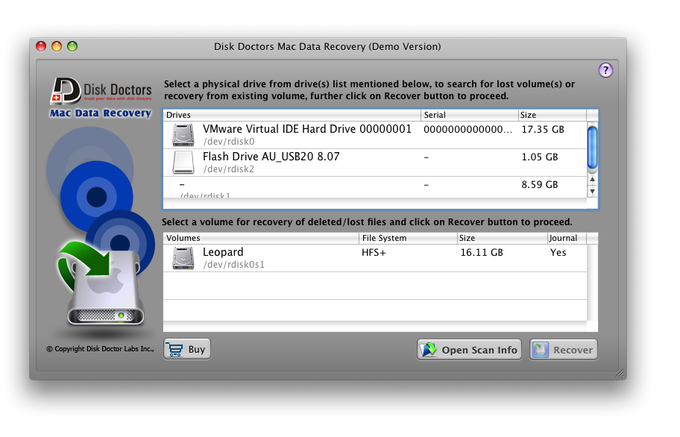The width and height of the screenshot is (680, 437).
Task: Click the drives list scrollbar thumb
Action: coord(592,147)
